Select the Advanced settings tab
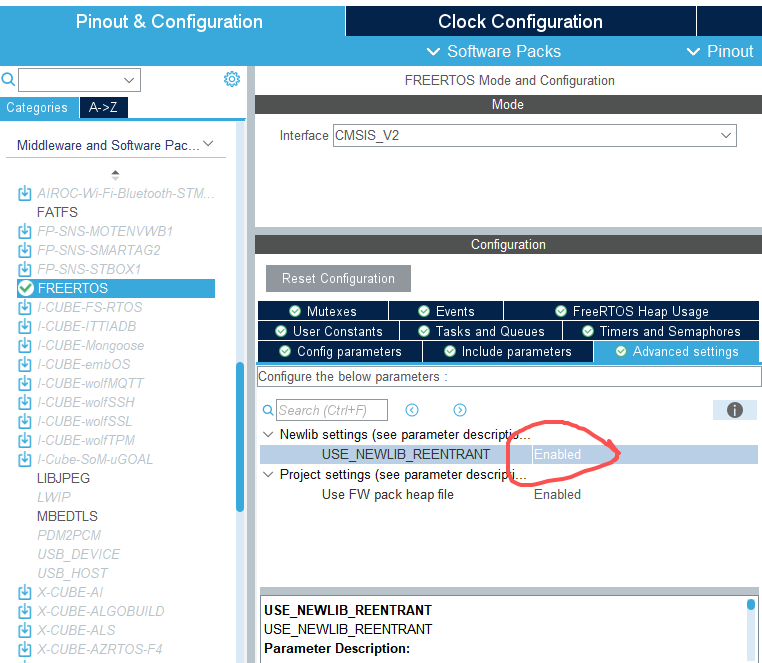 [x=676, y=351]
